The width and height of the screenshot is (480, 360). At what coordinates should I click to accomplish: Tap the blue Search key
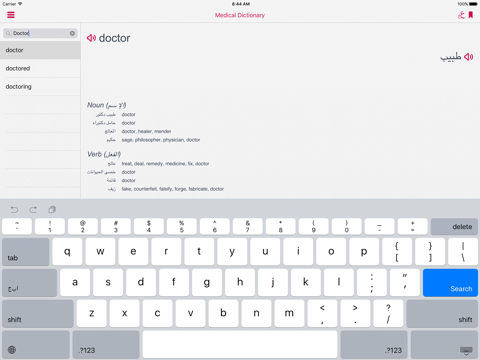pos(450,283)
